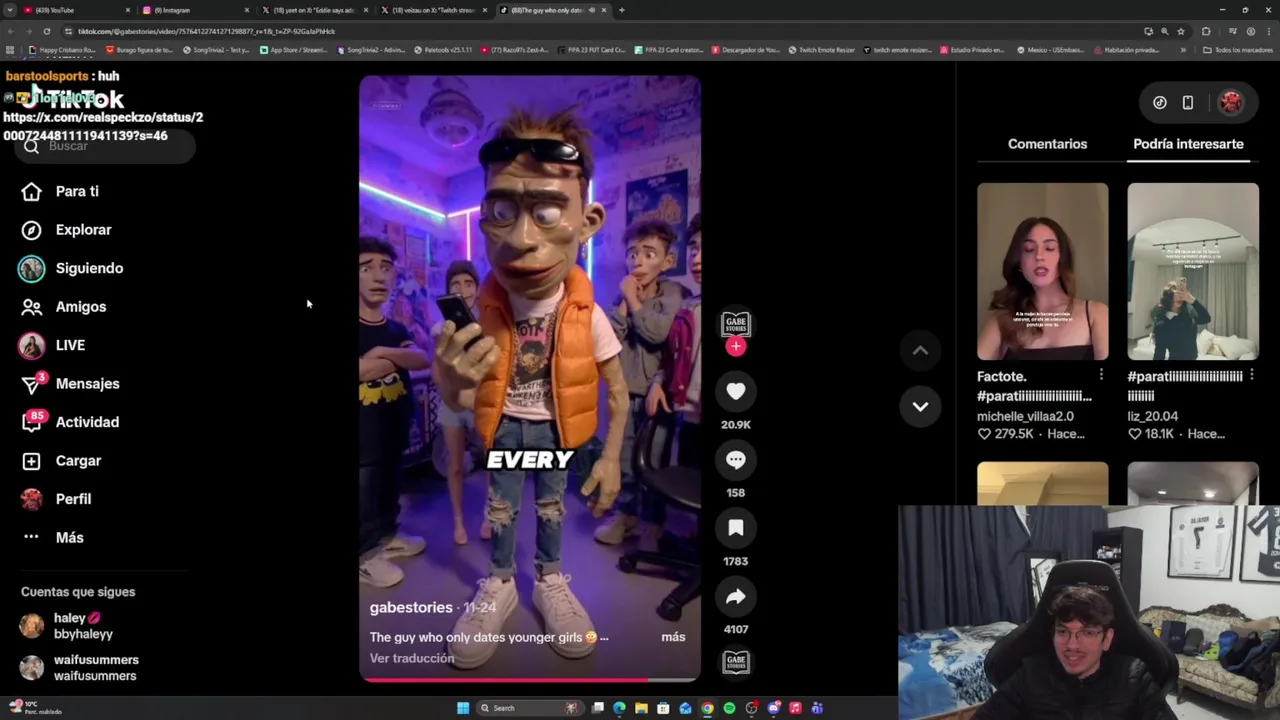Open the Todos los marcadores folder
The image size is (1280, 720).
[1238, 50]
